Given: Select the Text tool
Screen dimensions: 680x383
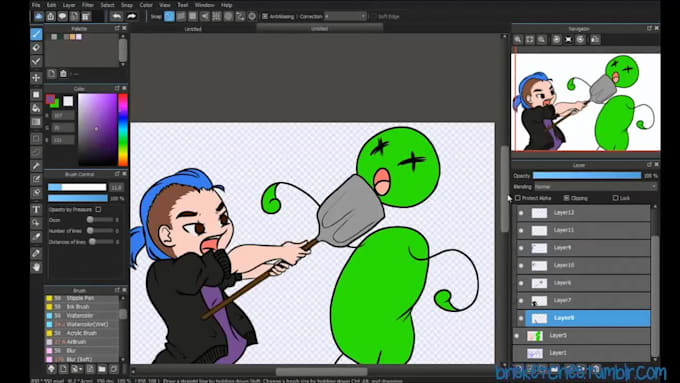Looking at the screenshot, I should (36, 210).
